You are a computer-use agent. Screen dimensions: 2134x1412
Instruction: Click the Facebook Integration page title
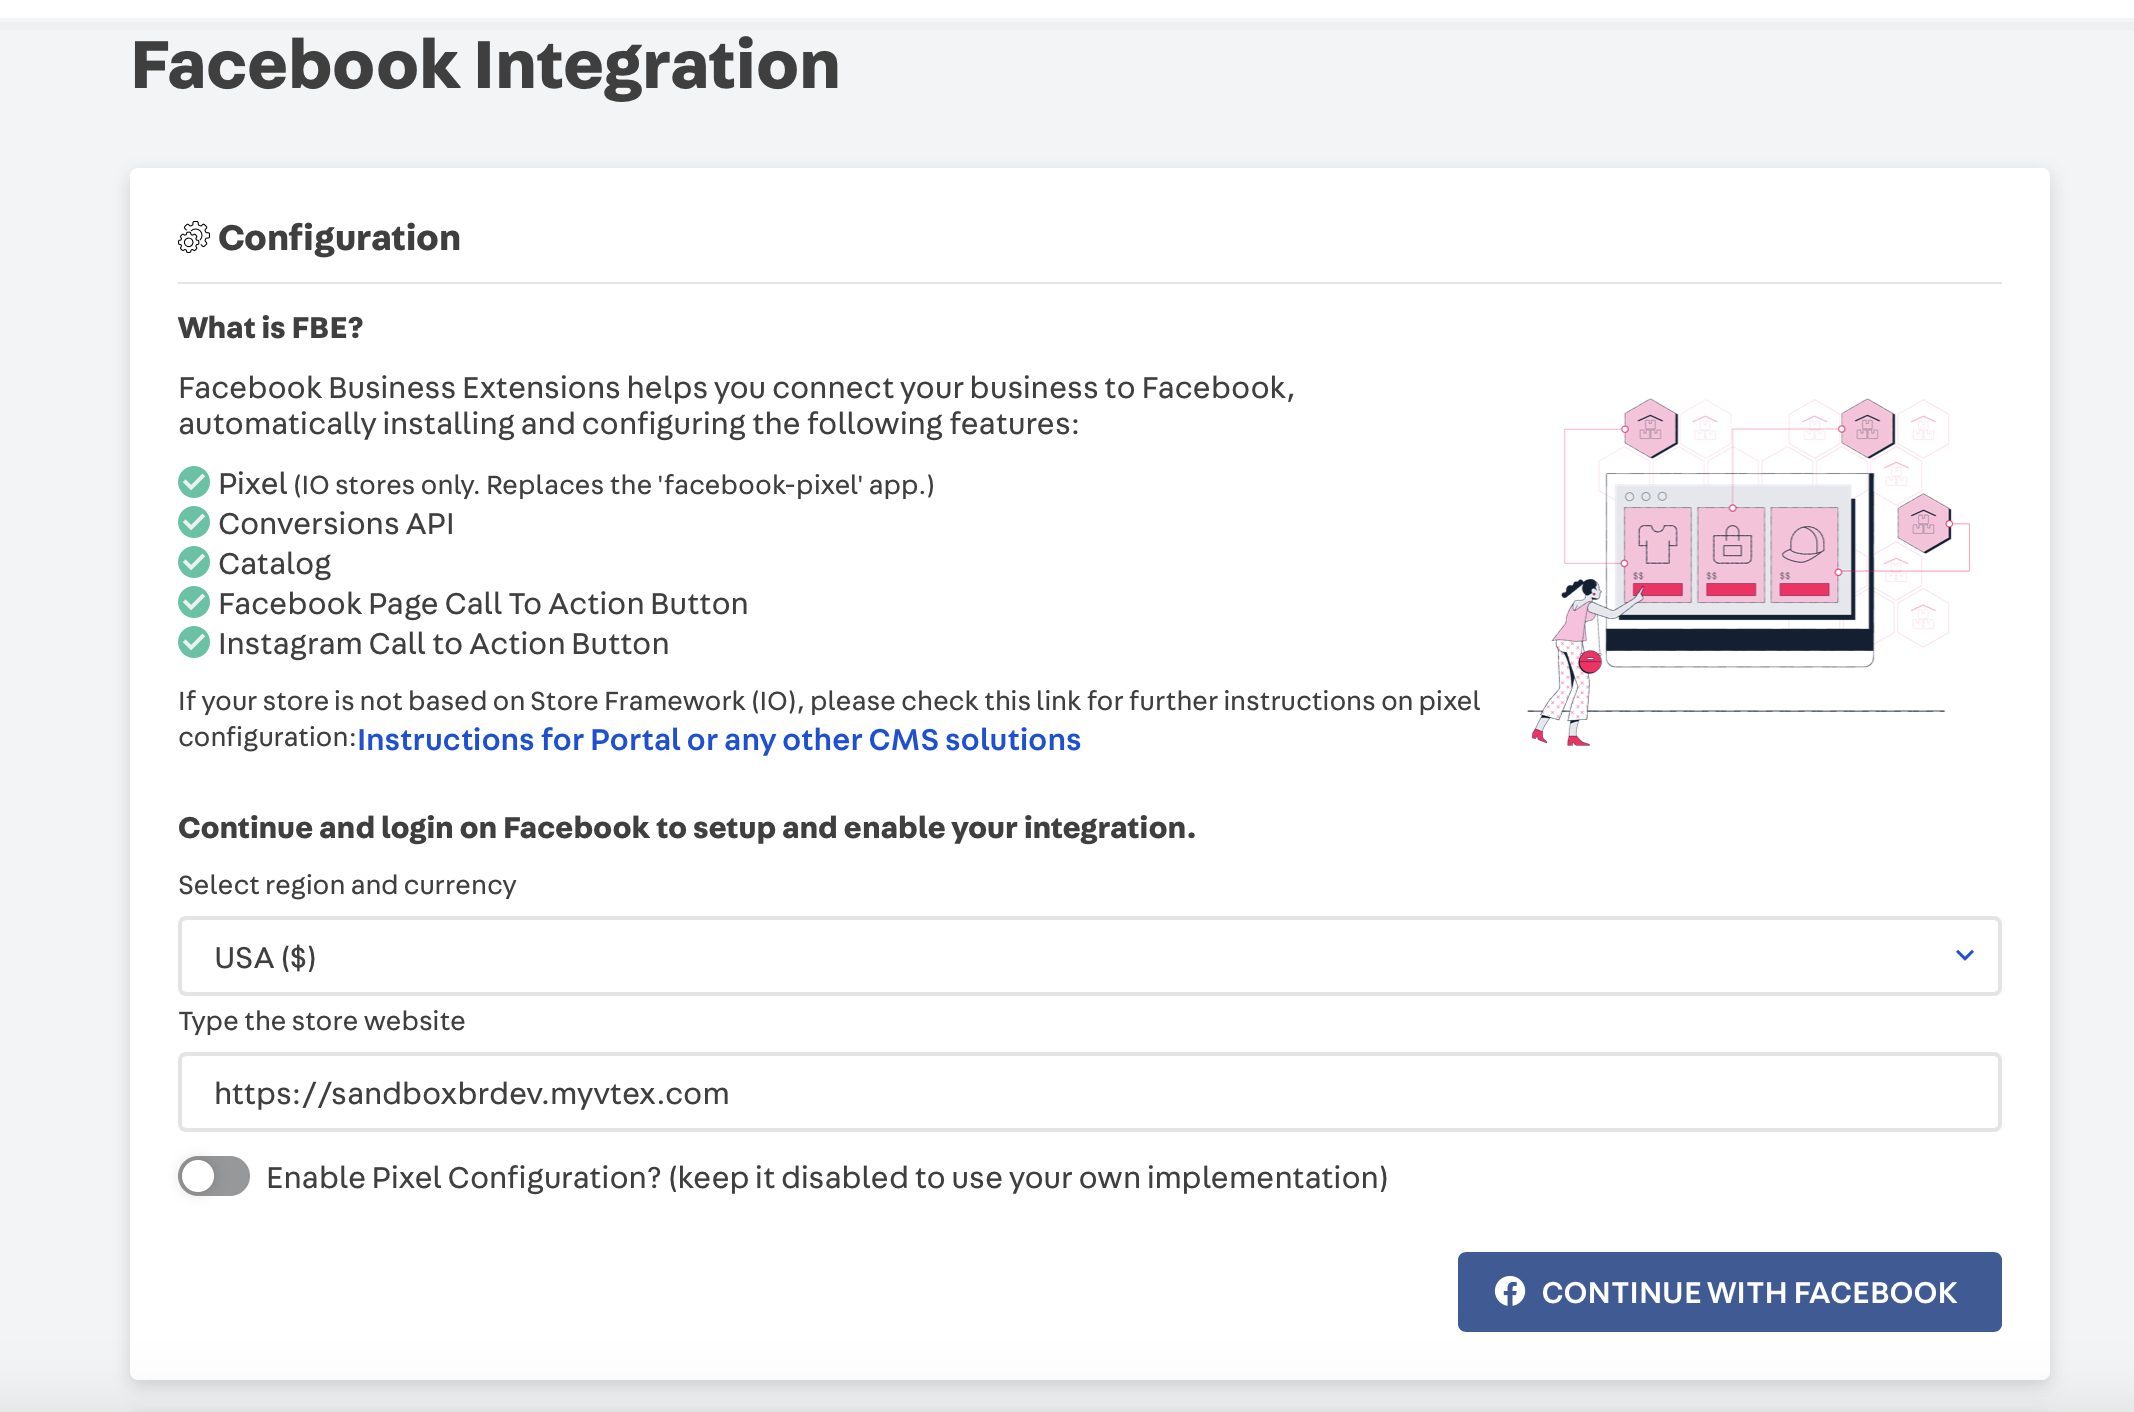(486, 66)
